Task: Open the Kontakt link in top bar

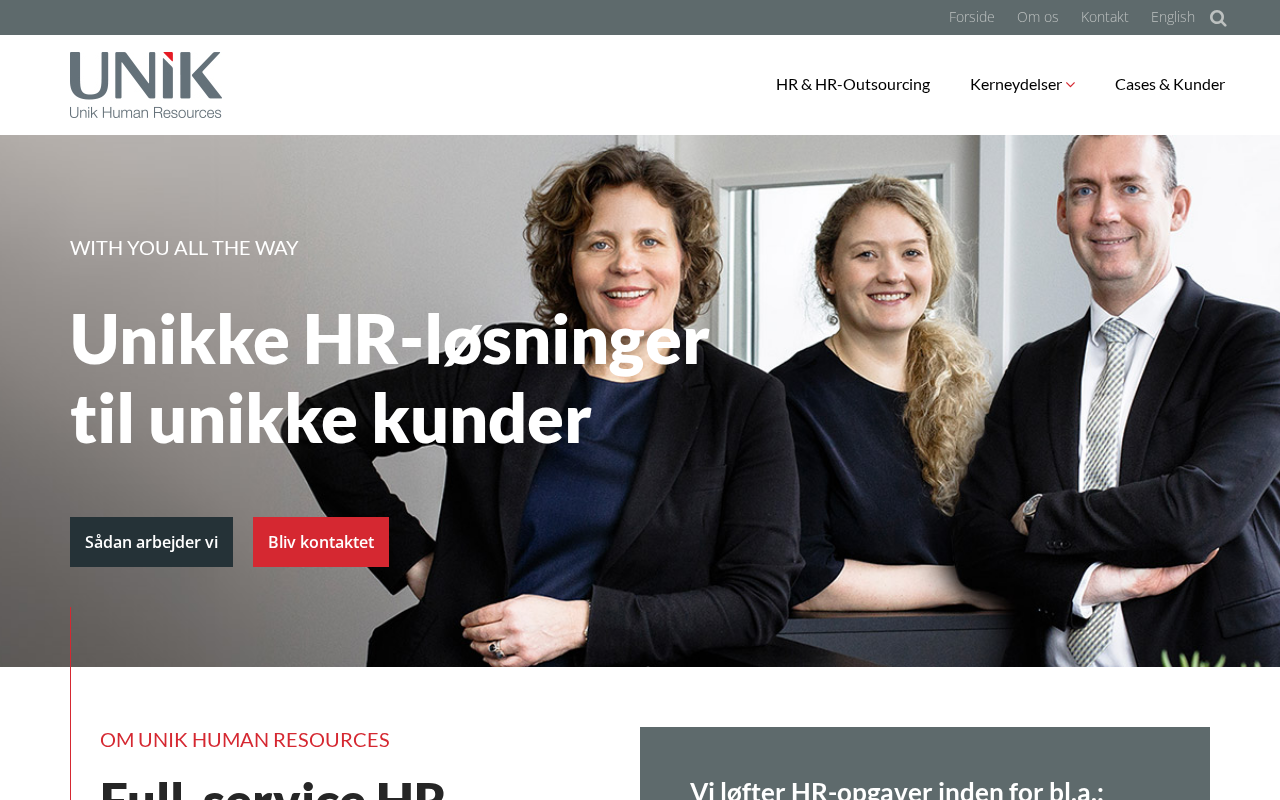Action: pyautogui.click(x=1105, y=17)
